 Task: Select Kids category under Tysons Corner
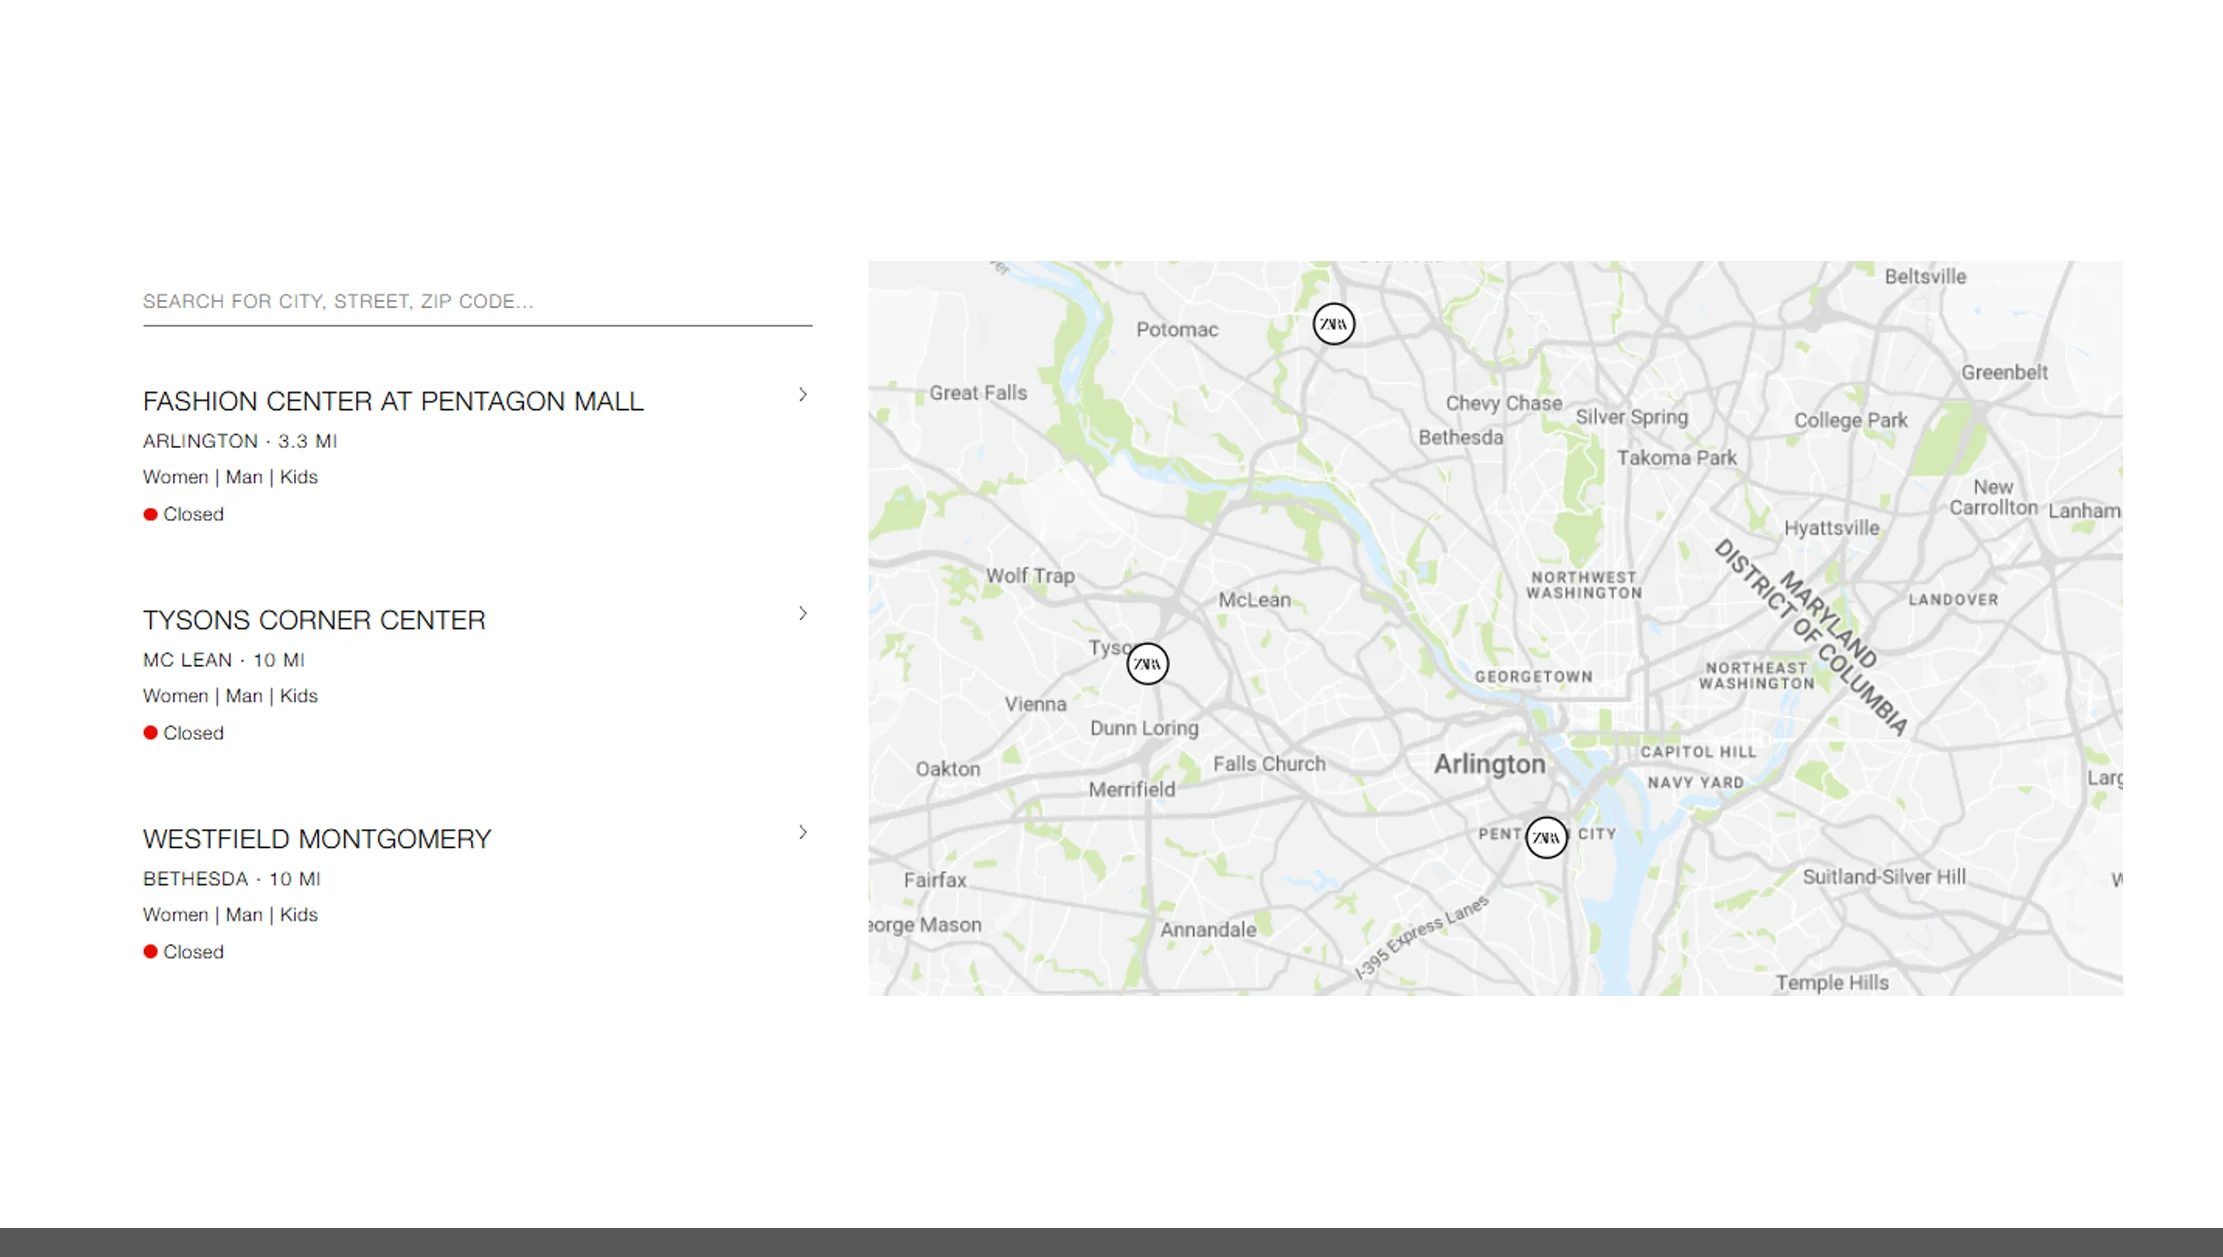coord(300,695)
